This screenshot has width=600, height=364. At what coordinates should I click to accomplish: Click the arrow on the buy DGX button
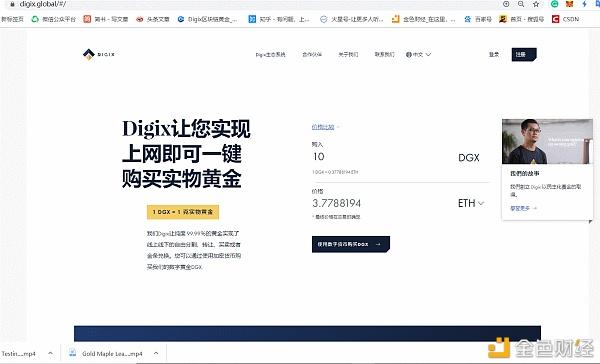pos(378,244)
